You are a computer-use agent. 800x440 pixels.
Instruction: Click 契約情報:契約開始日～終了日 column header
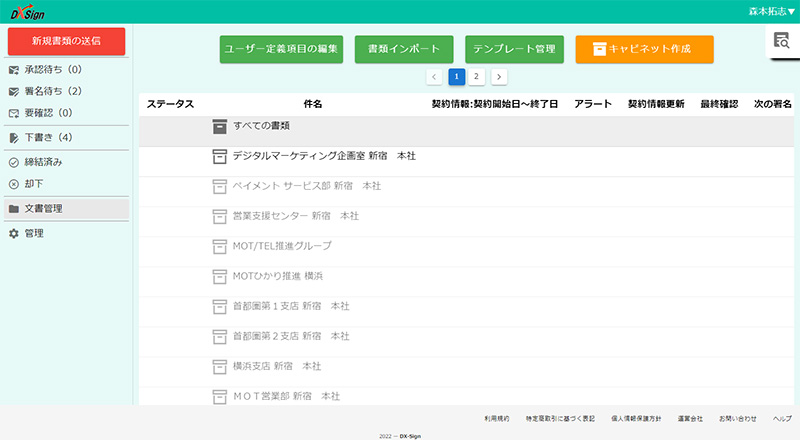point(494,104)
